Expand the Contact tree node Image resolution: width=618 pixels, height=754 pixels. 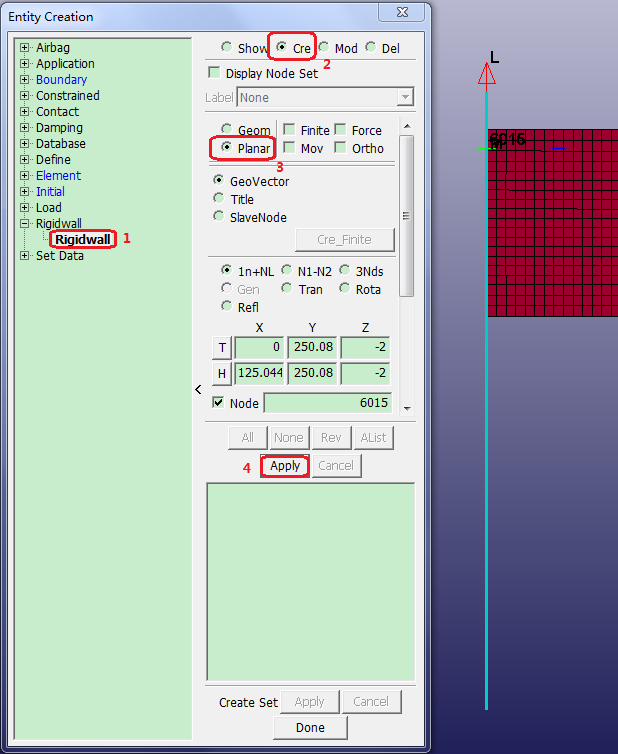[x=24, y=112]
